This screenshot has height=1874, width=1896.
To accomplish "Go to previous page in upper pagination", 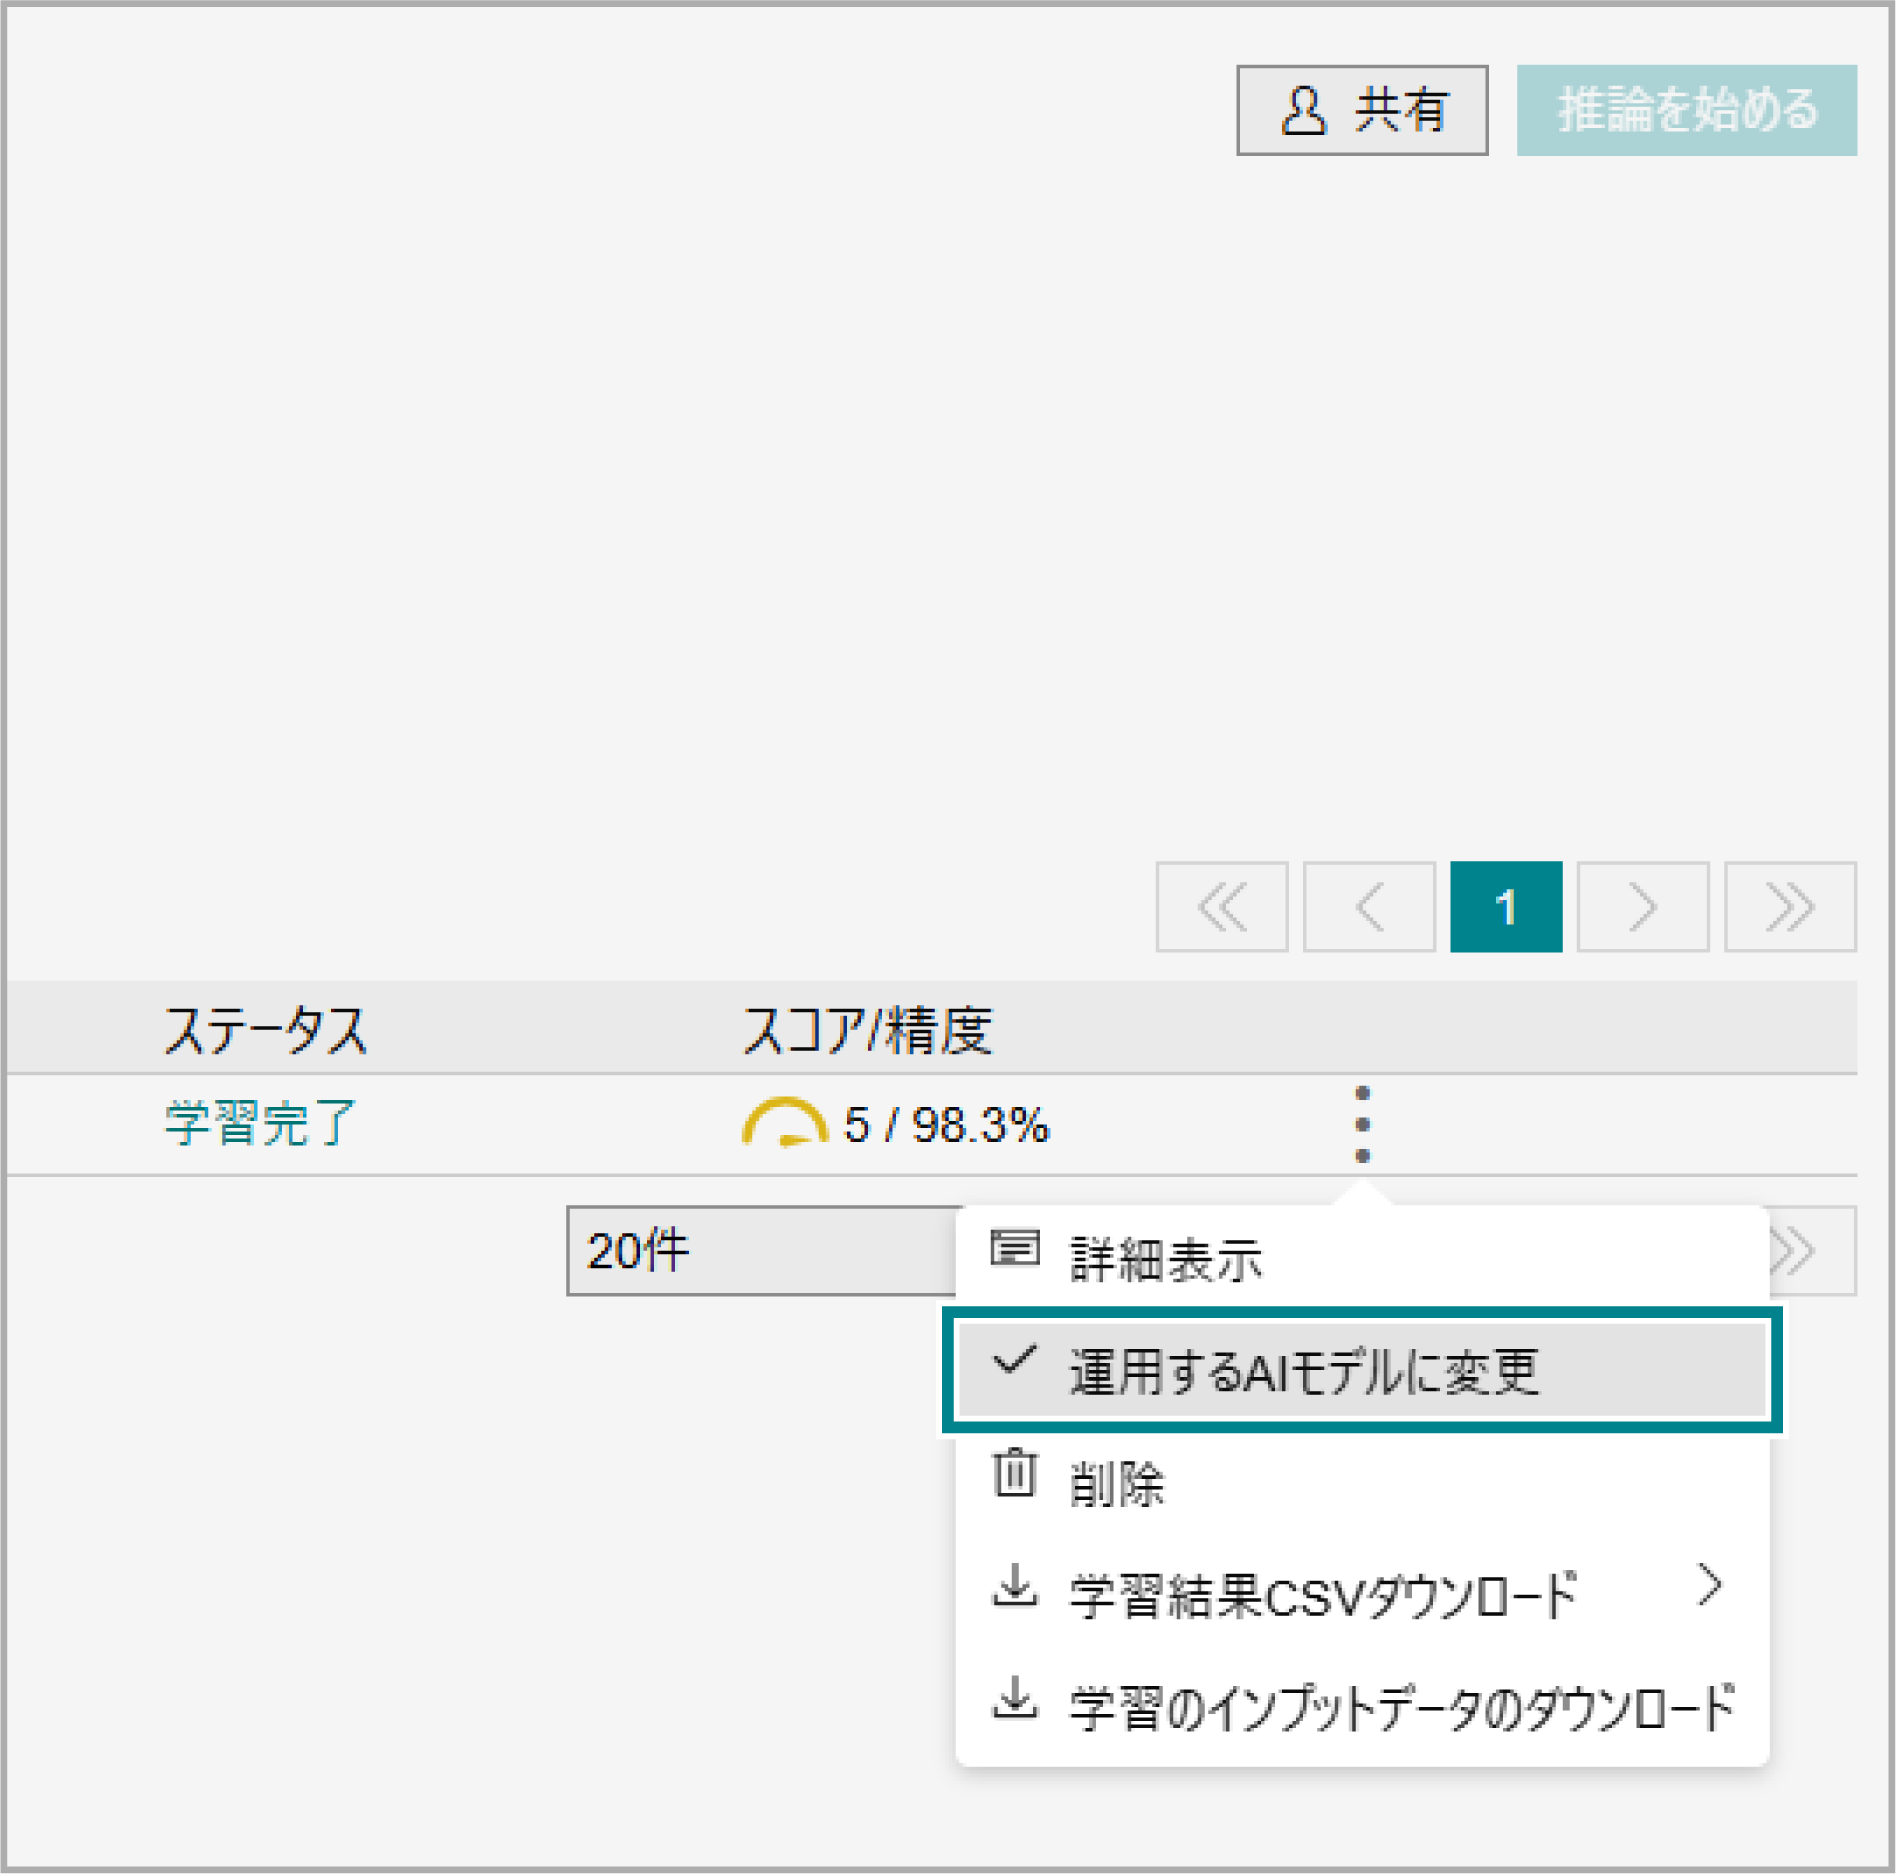I will point(1369,906).
